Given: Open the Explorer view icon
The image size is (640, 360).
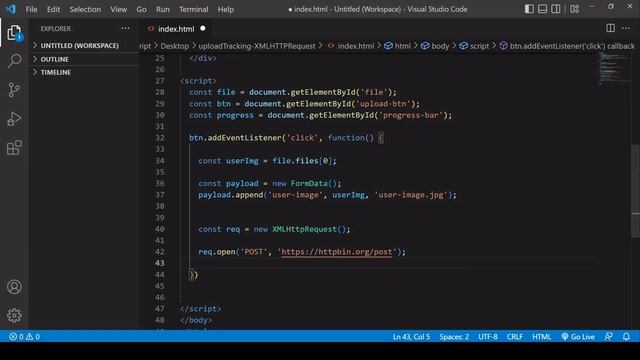Looking at the screenshot, I should tap(14, 33).
